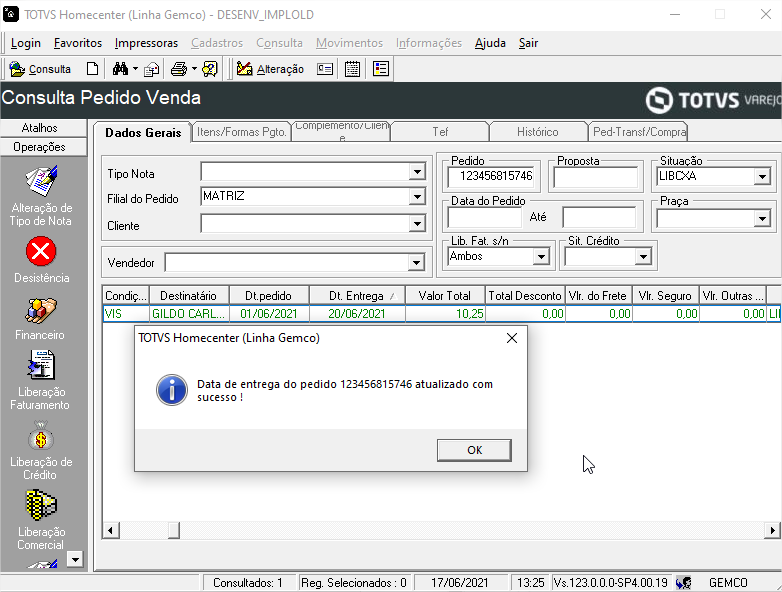Click the GILDO CARL... cell in the grid
782x592 pixels.
pos(190,314)
